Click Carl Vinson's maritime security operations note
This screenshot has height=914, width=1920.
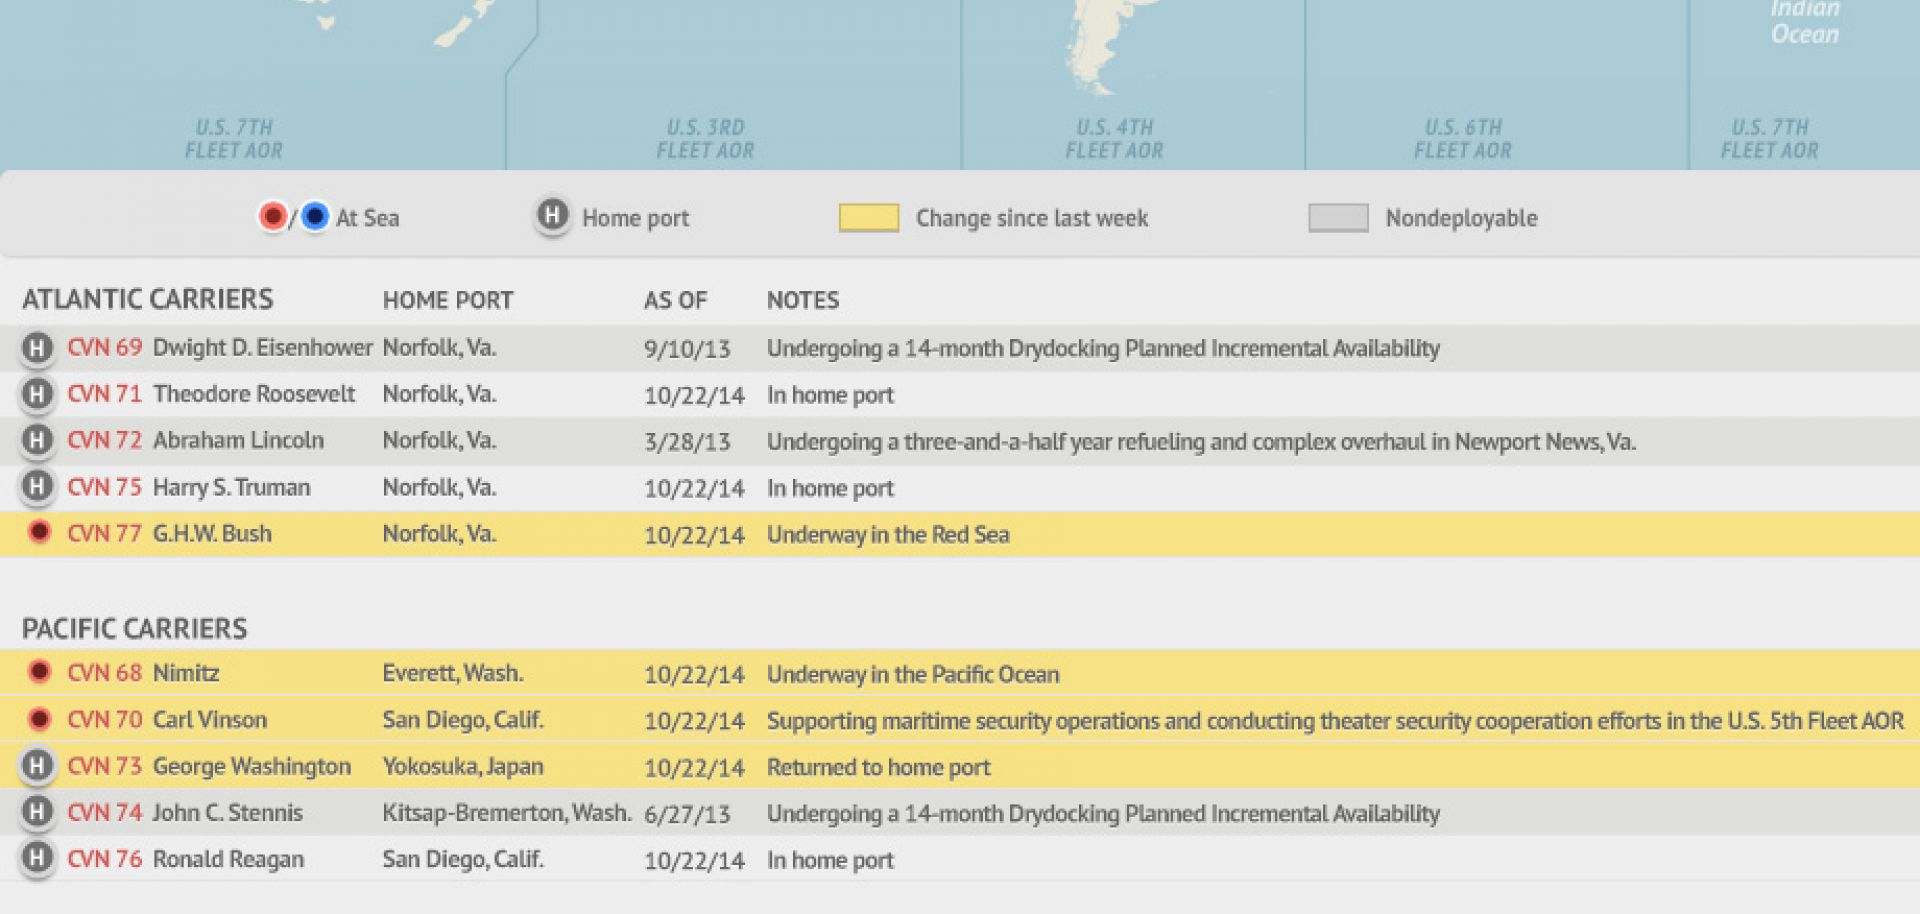[x=1335, y=721]
